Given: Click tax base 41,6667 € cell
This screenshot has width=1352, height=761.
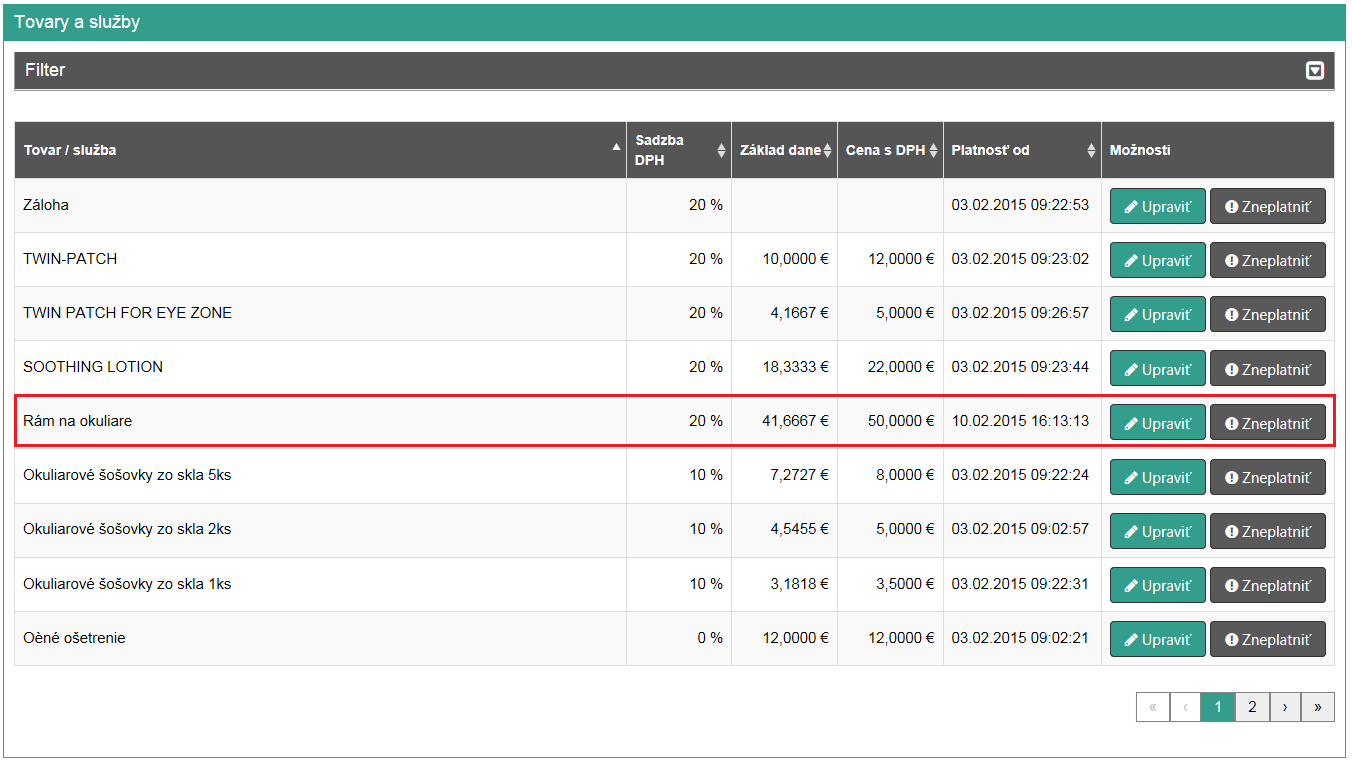Looking at the screenshot, I should point(785,421).
